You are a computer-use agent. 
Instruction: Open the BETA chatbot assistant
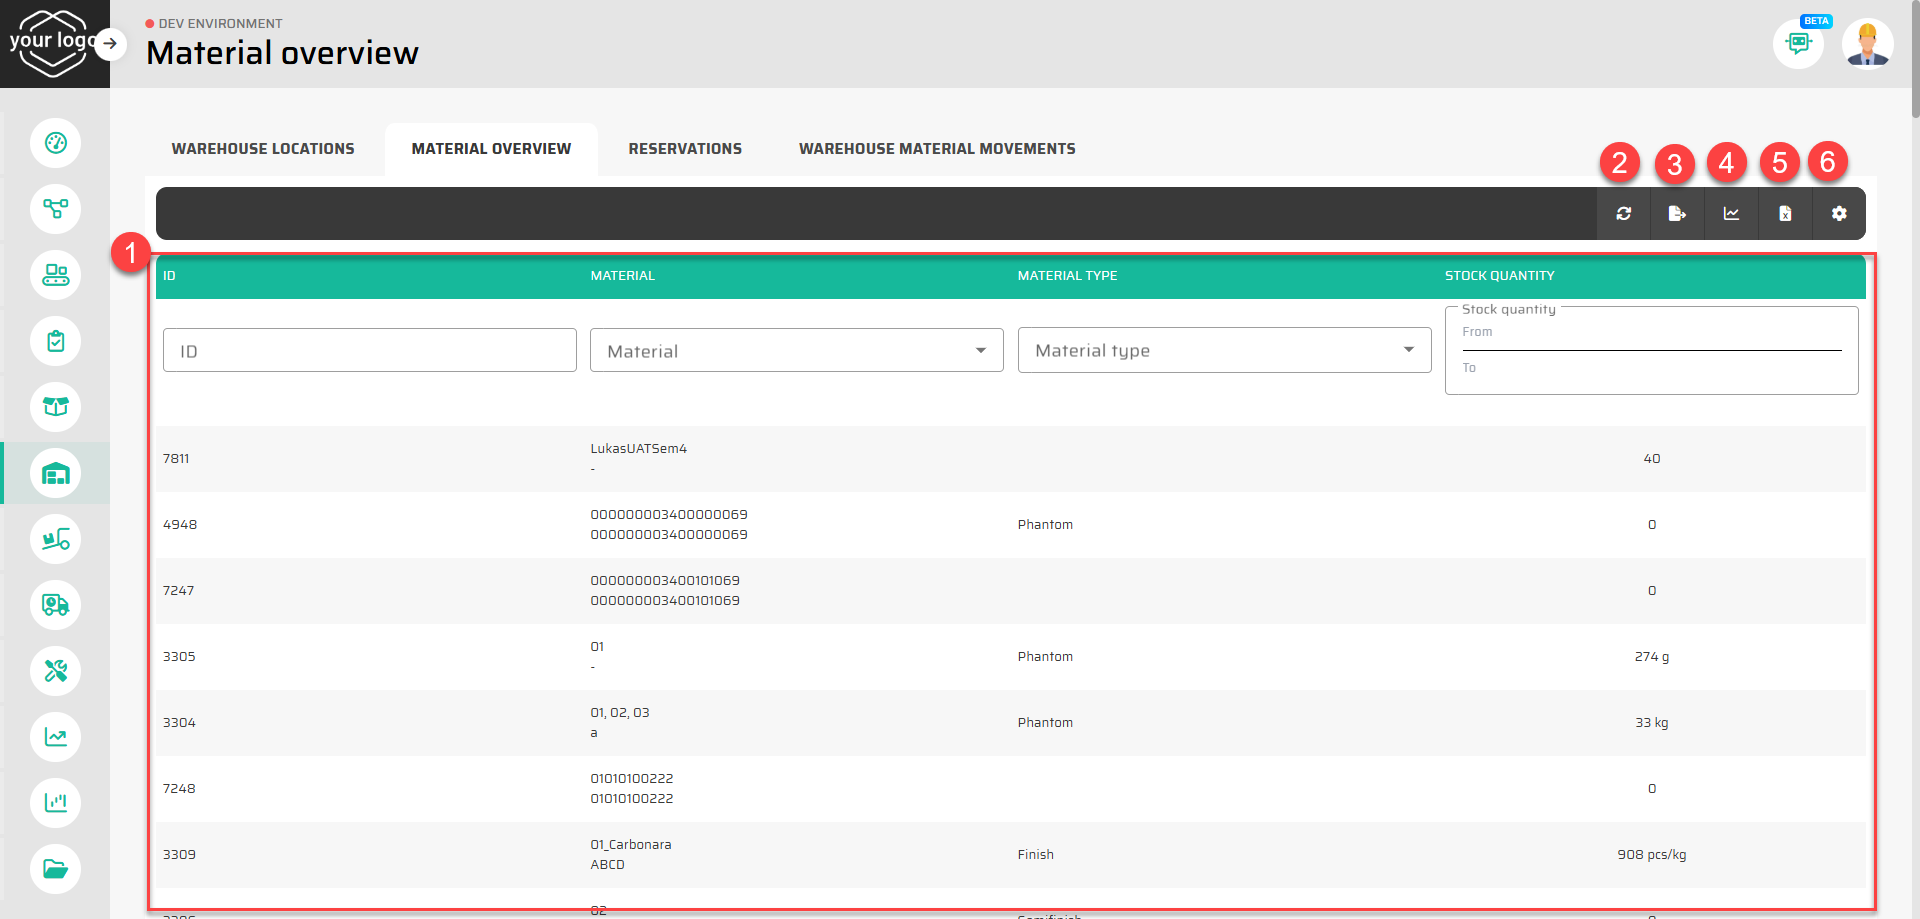(1798, 44)
